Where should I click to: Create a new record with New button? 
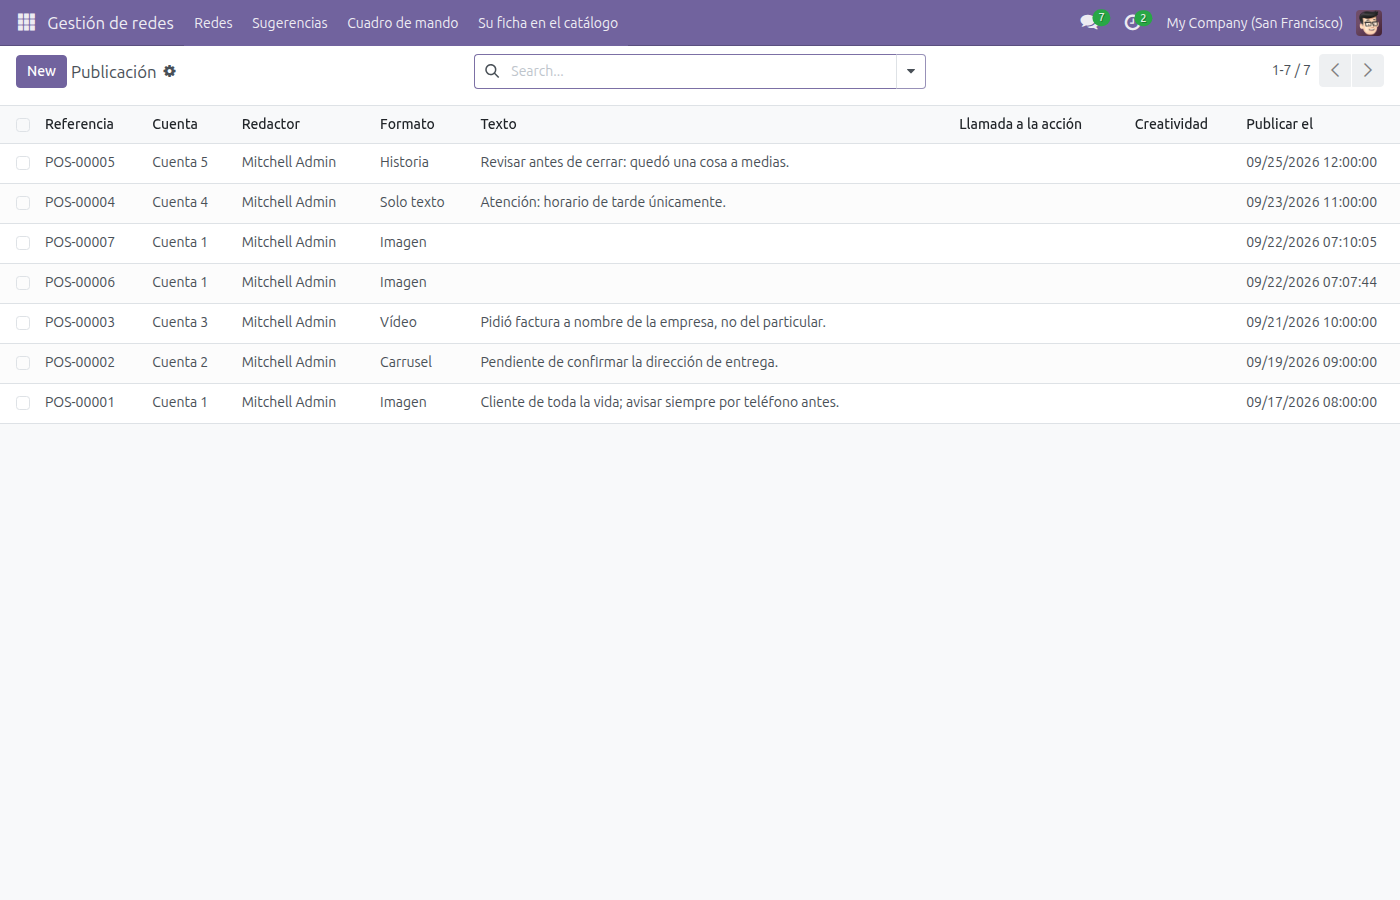[x=41, y=71]
